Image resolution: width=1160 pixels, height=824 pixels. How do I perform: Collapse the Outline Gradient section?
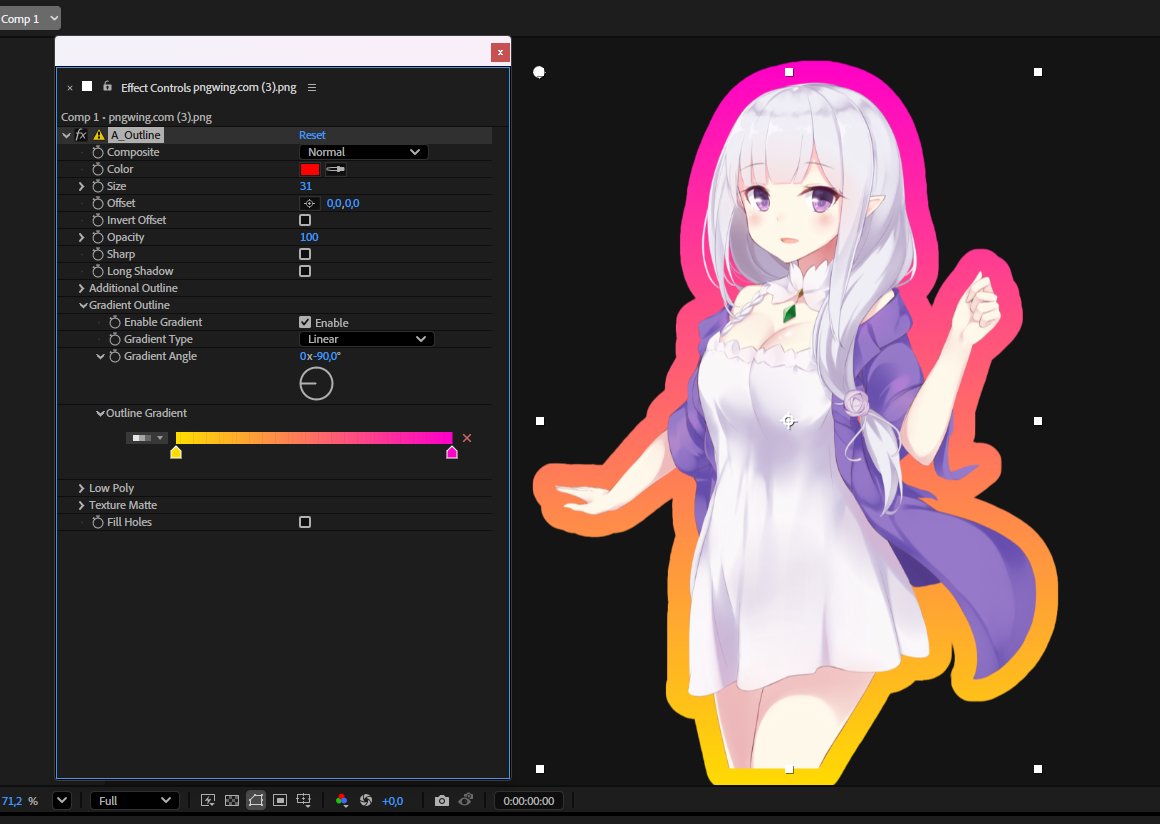(x=100, y=413)
